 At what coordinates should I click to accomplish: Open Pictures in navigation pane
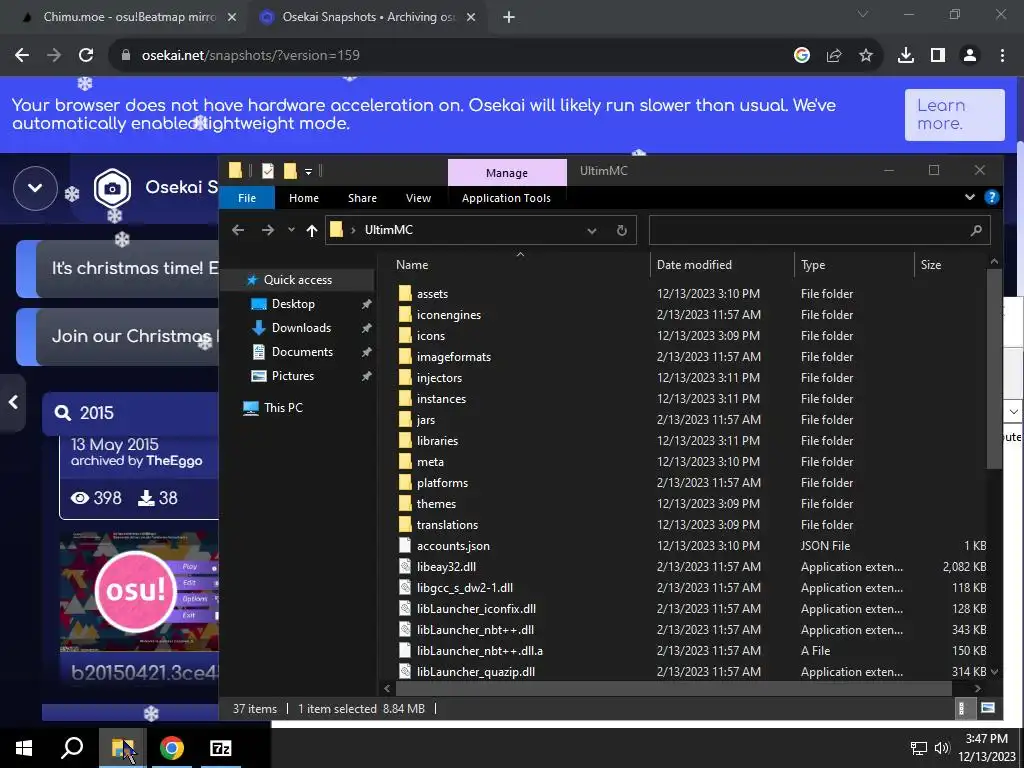pos(293,376)
